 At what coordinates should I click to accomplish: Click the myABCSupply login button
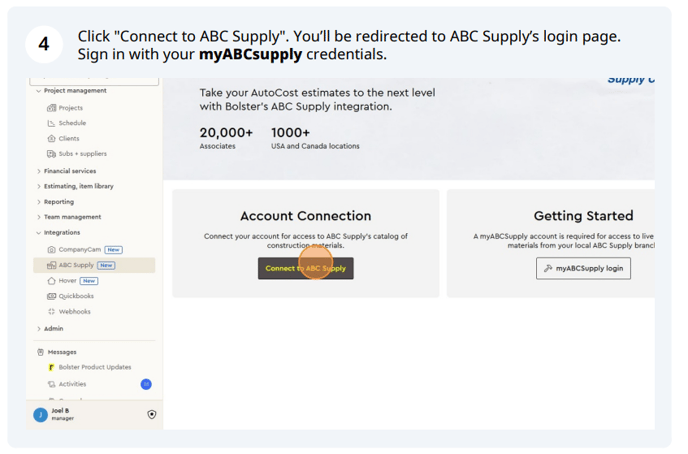pyautogui.click(x=583, y=268)
